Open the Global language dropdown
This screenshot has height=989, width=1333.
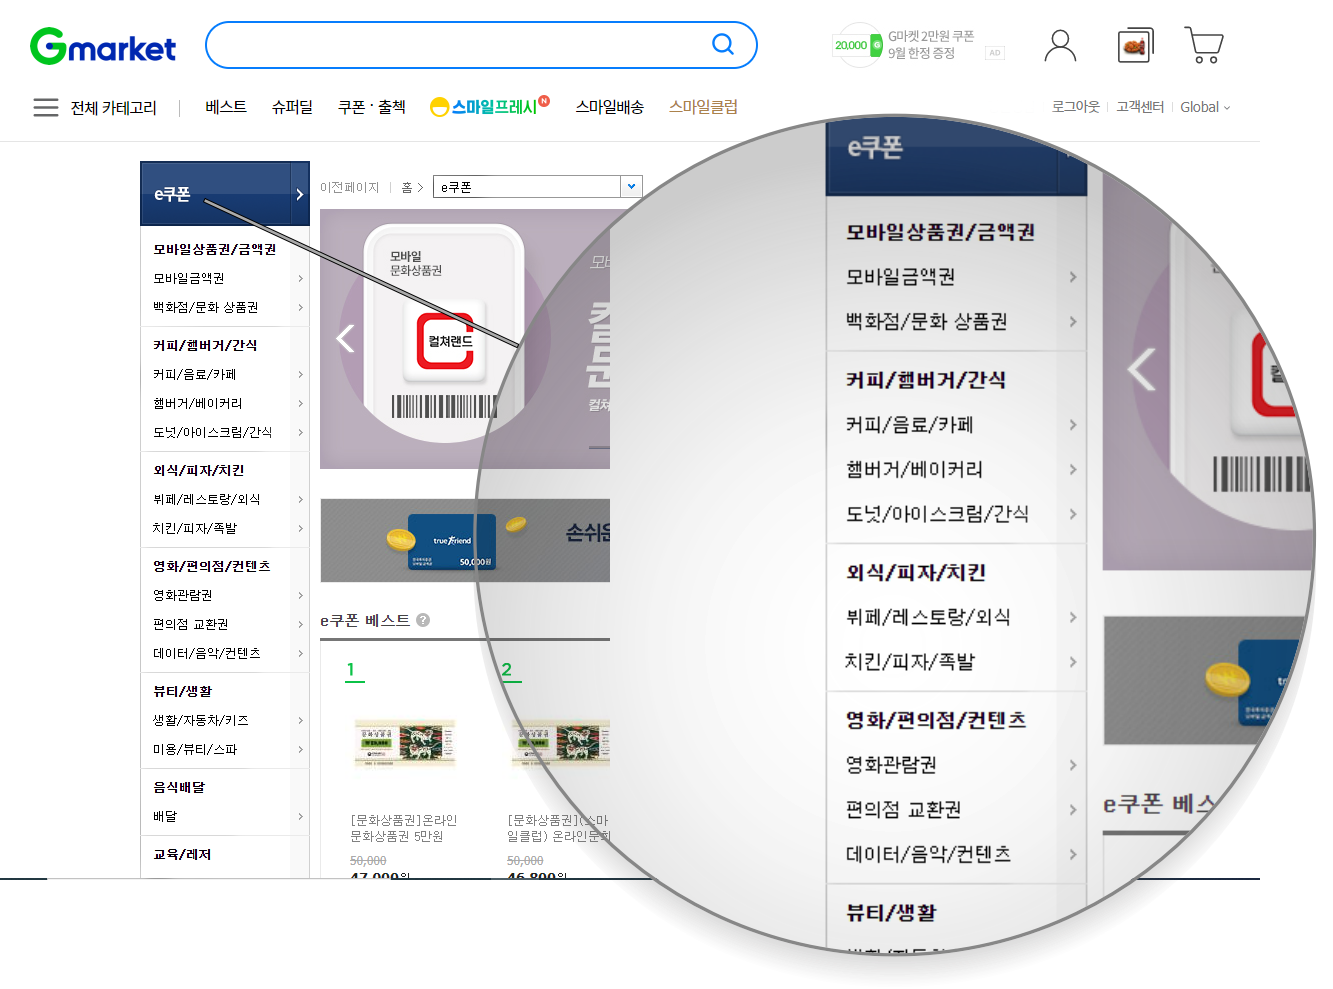1205,107
